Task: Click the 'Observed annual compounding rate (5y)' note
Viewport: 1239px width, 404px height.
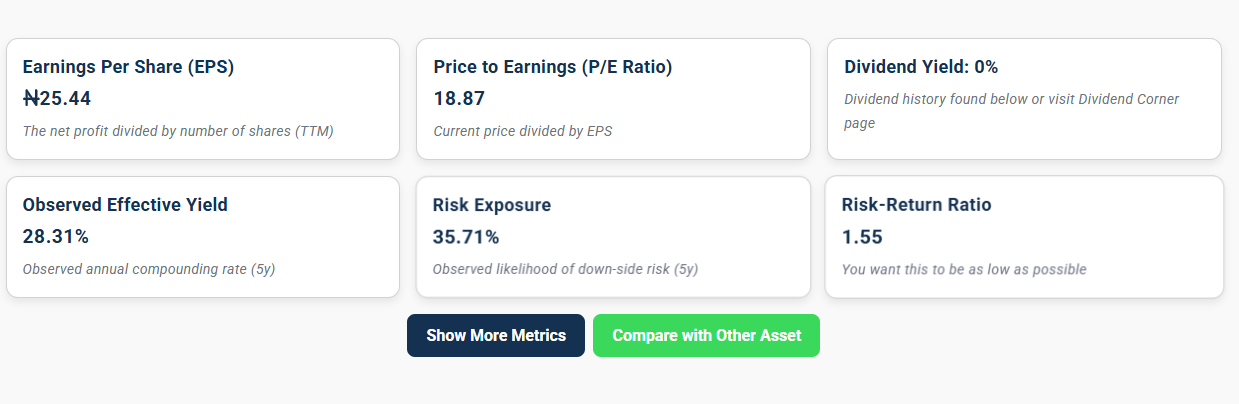Action: [x=148, y=269]
